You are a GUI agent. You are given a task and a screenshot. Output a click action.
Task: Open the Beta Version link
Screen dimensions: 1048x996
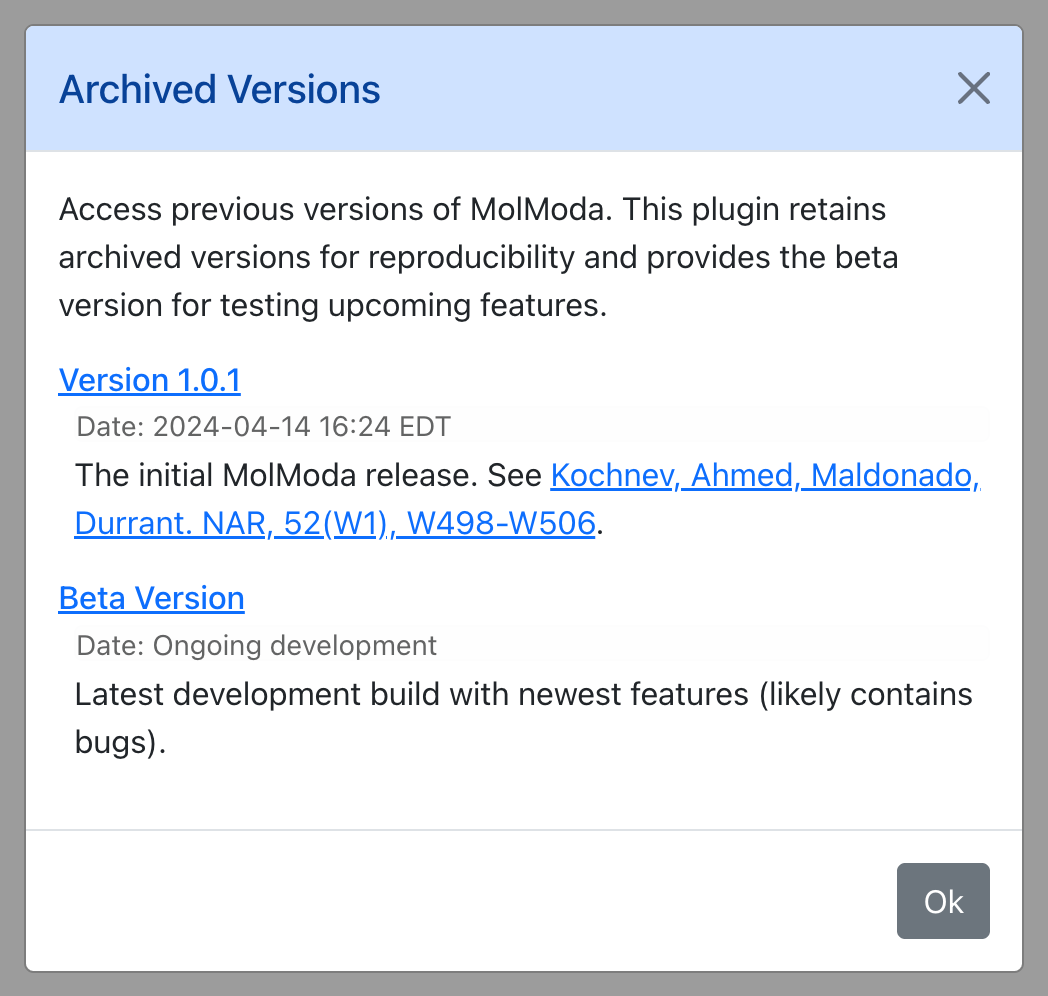click(x=152, y=598)
